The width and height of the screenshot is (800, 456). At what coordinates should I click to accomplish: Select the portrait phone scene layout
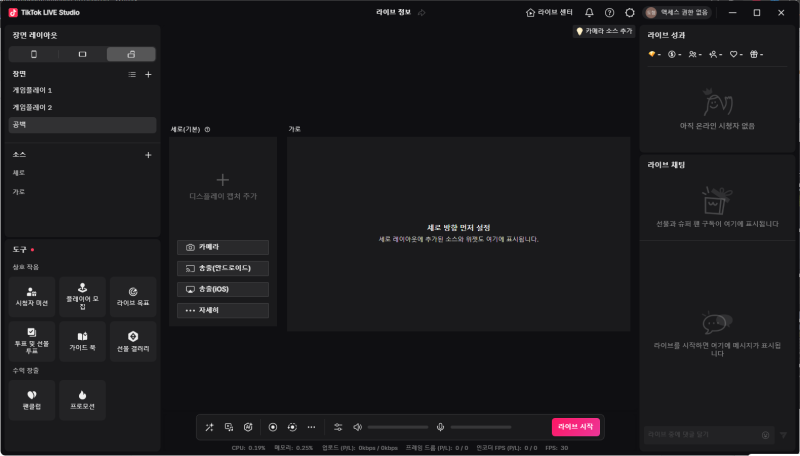34,54
